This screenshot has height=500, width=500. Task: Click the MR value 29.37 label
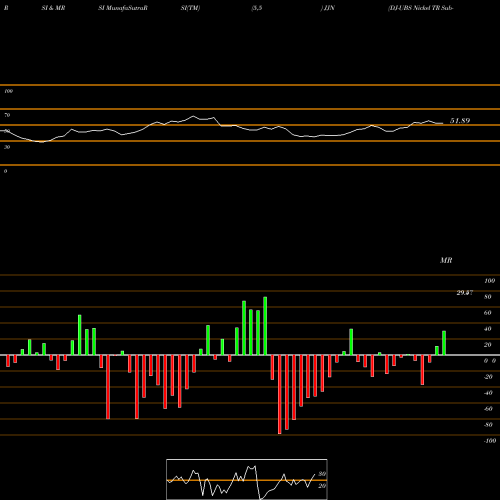coord(465,293)
